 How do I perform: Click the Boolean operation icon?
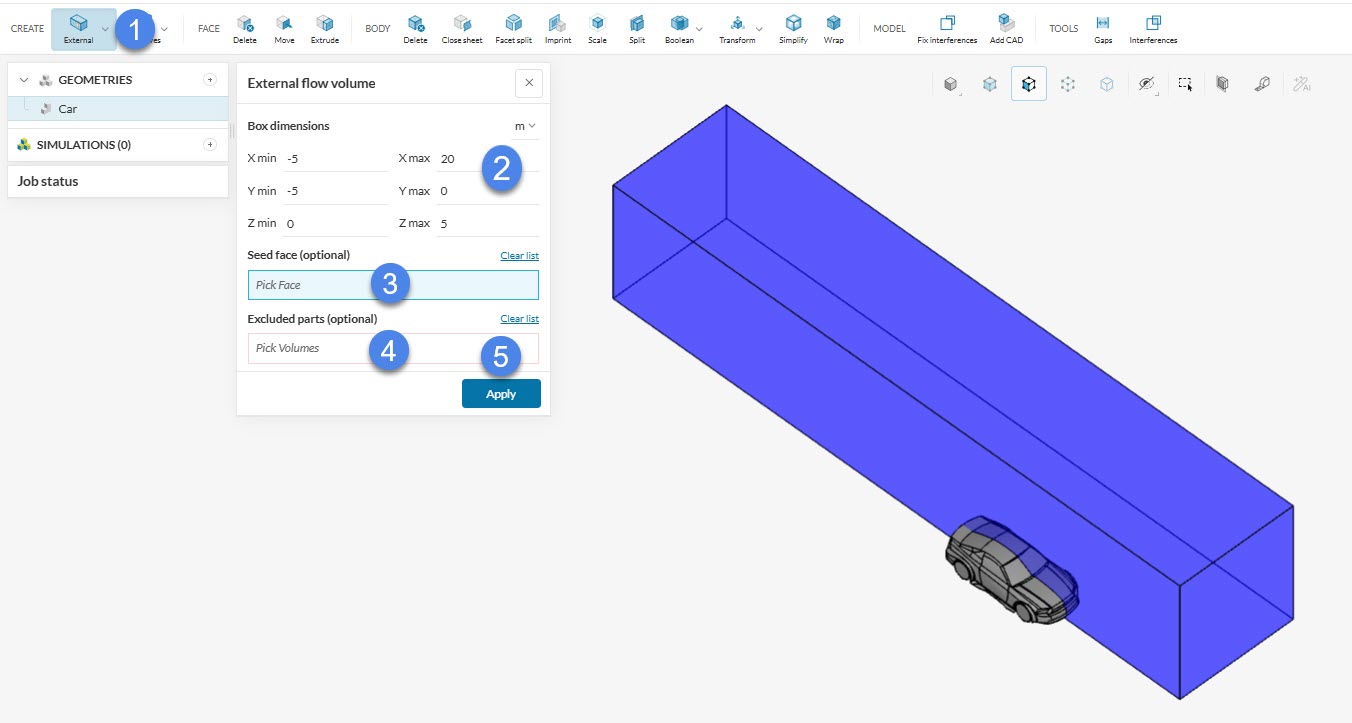click(680, 29)
